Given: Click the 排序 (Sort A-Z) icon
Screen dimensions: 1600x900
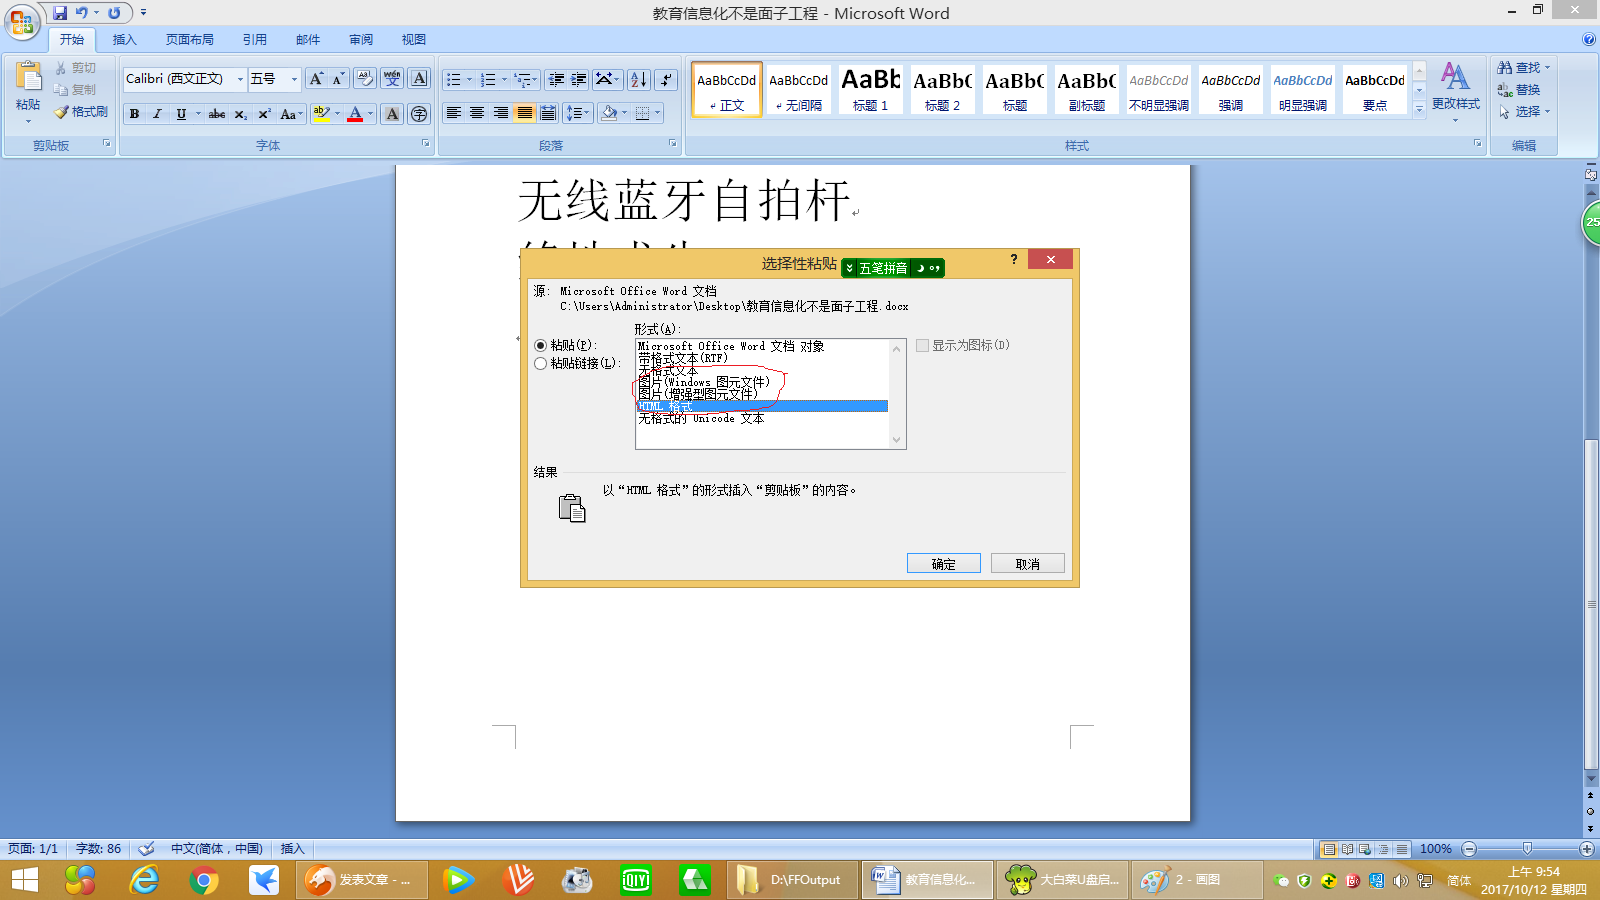Looking at the screenshot, I should 641,79.
